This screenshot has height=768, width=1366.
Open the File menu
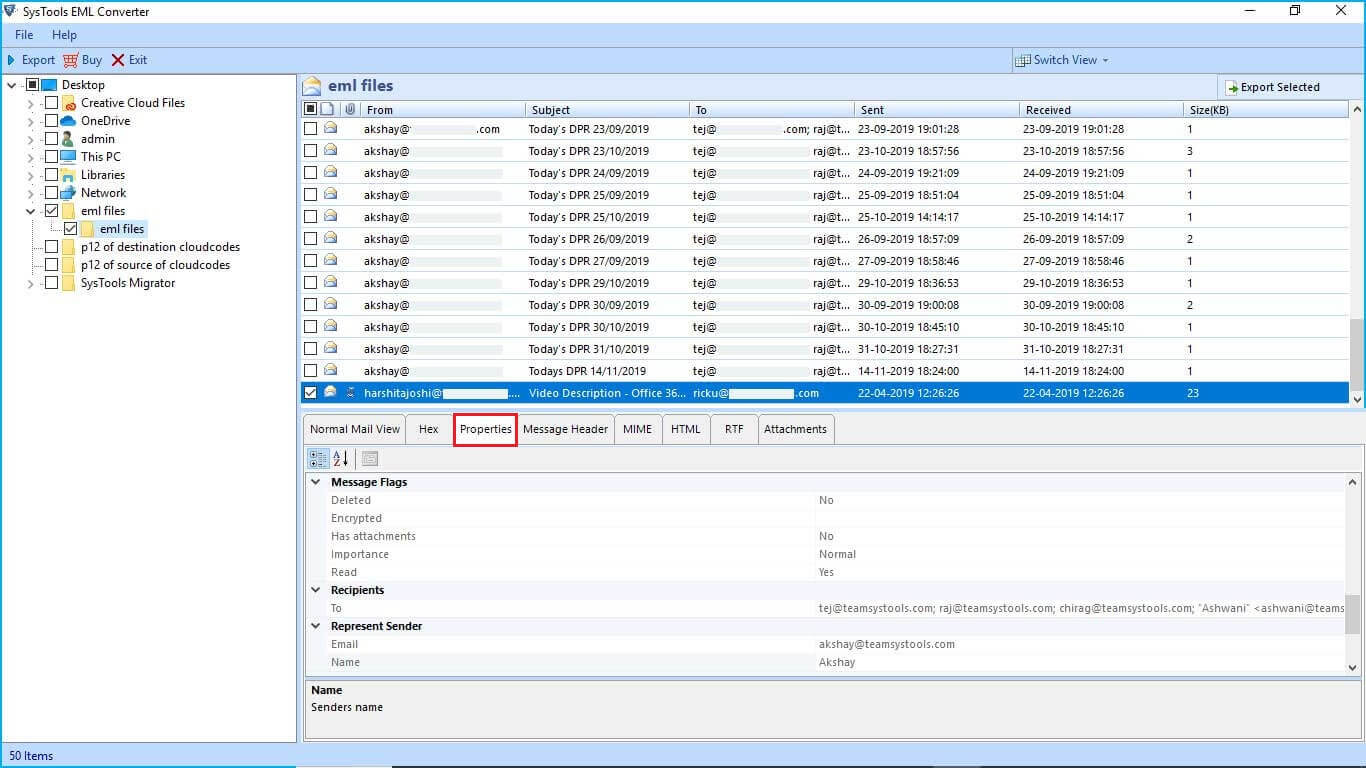24,35
